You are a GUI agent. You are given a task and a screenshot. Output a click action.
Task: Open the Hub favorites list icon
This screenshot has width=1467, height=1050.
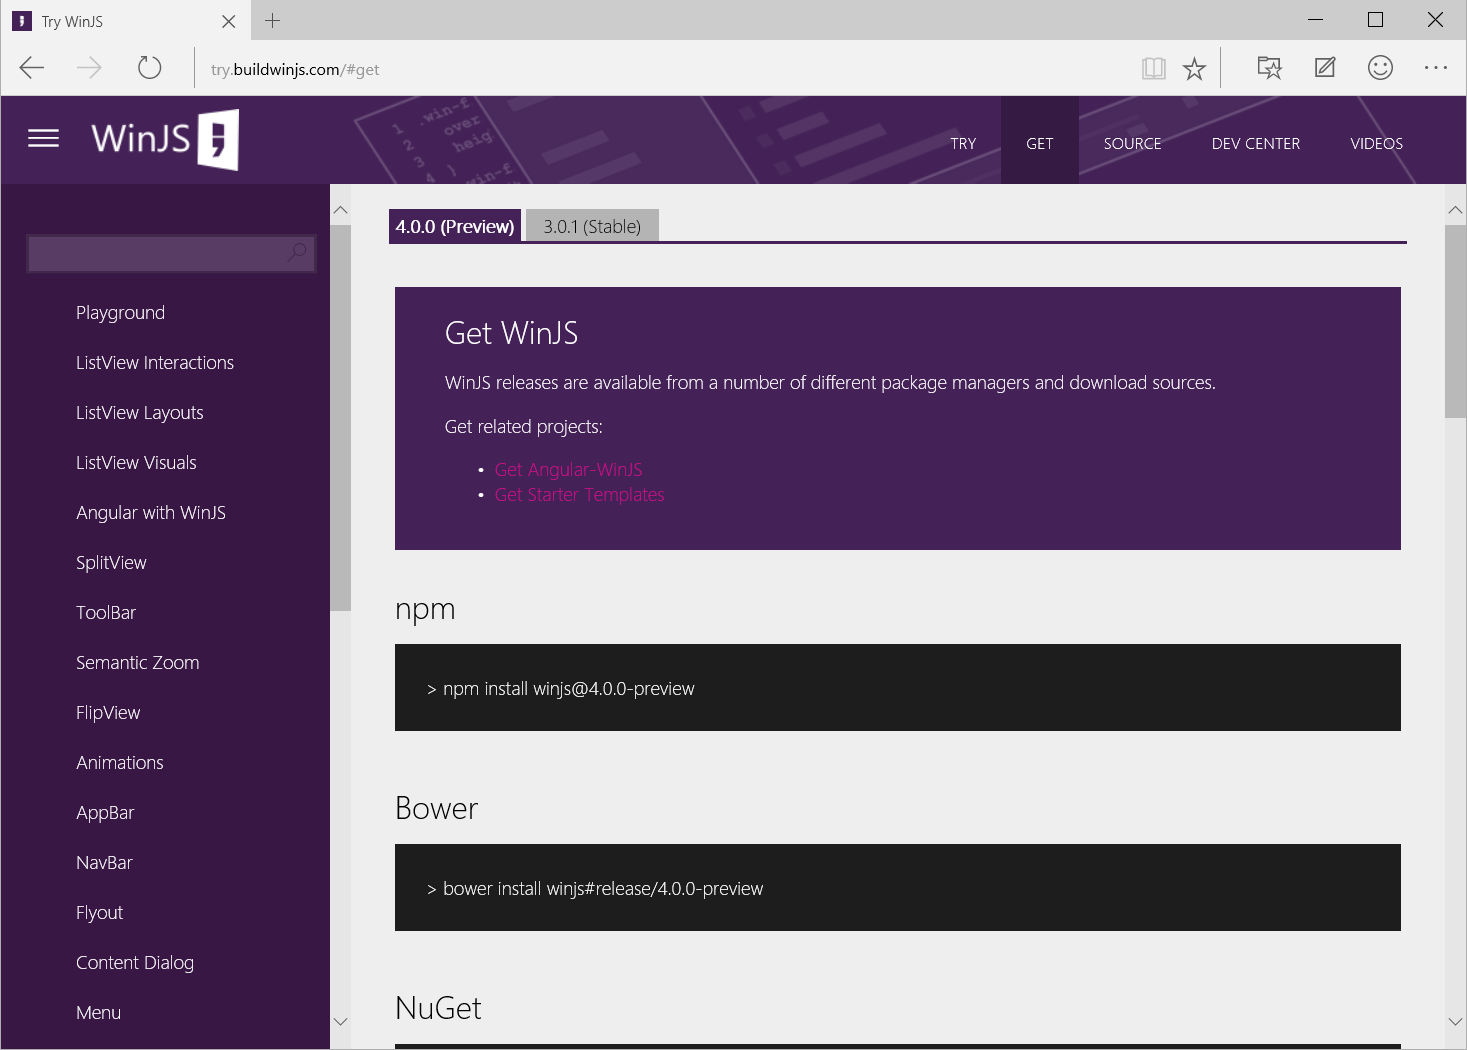click(x=1270, y=67)
